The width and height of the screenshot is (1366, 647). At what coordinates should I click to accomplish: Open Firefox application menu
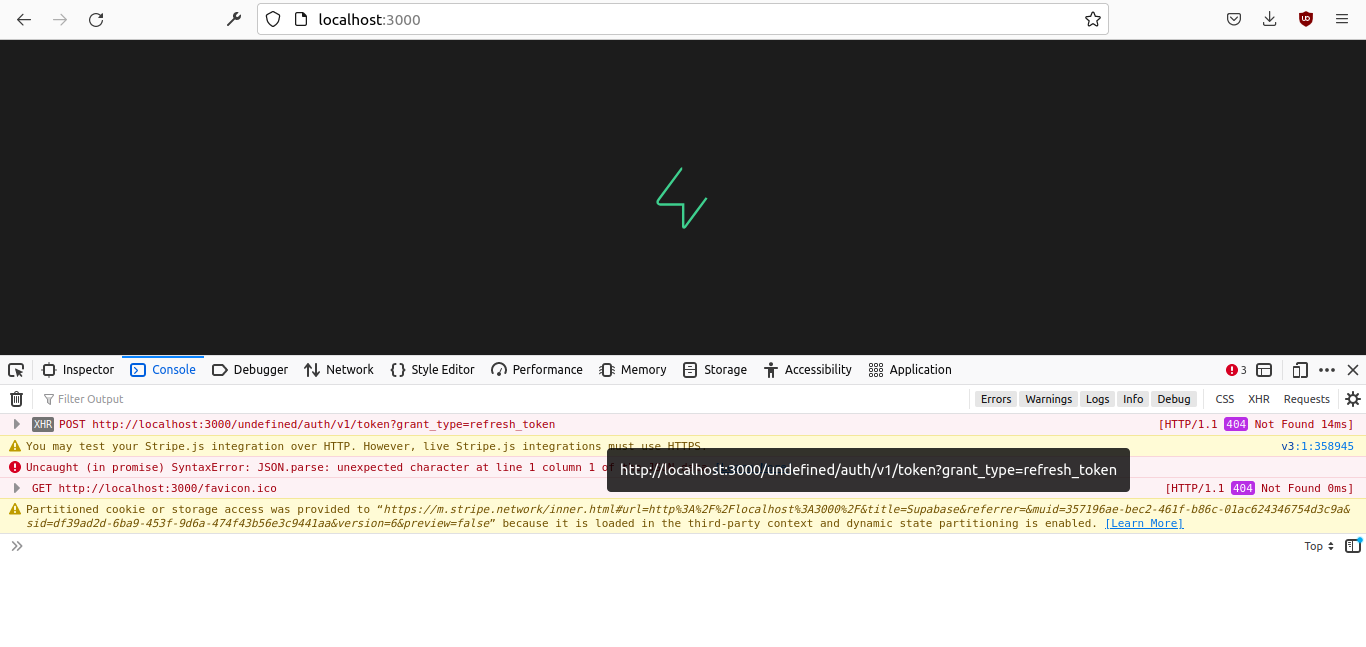click(x=1342, y=19)
